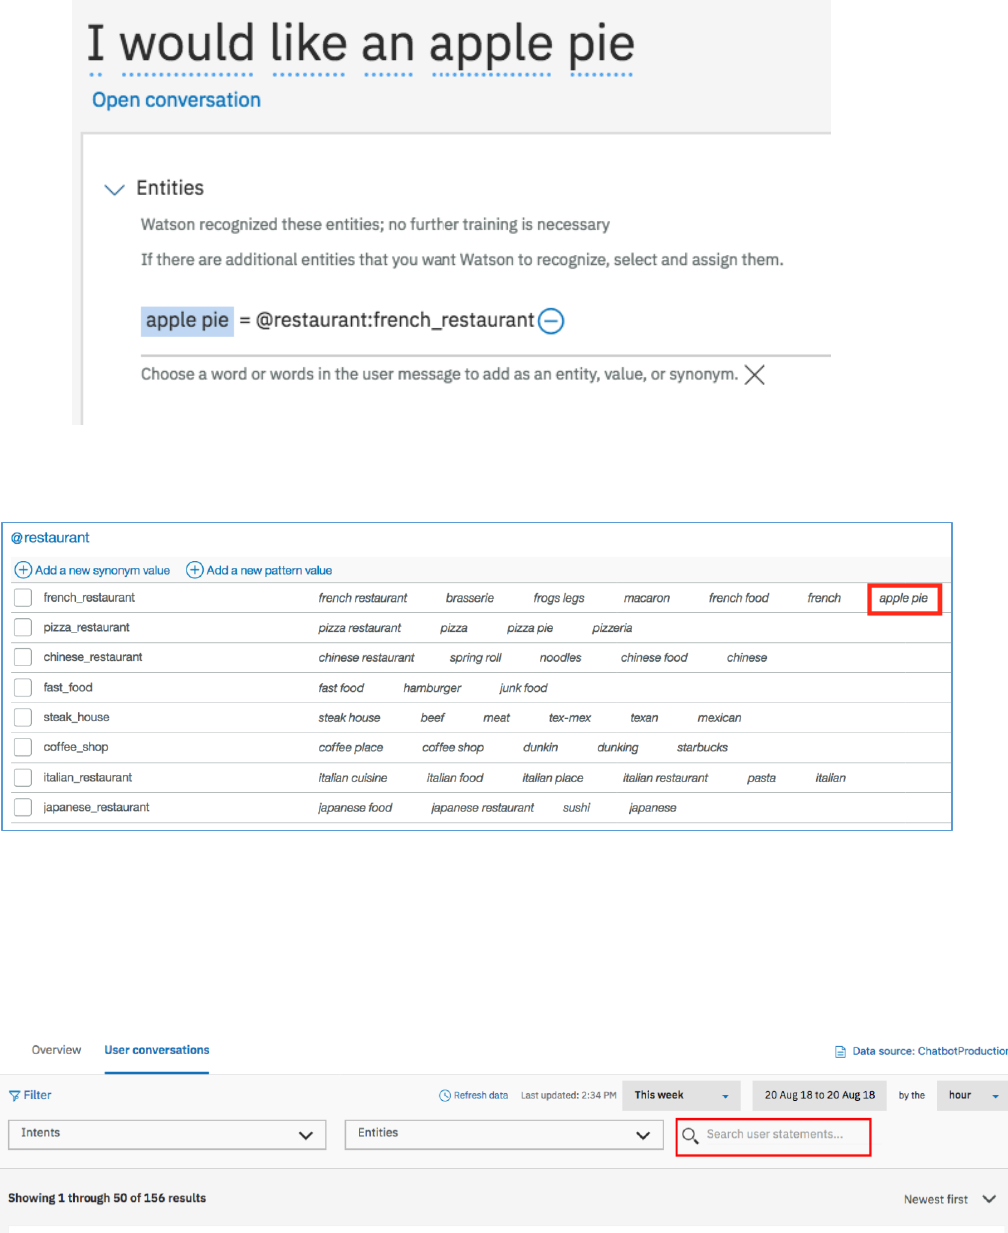Select the 'spring roll' synonym

[476, 658]
